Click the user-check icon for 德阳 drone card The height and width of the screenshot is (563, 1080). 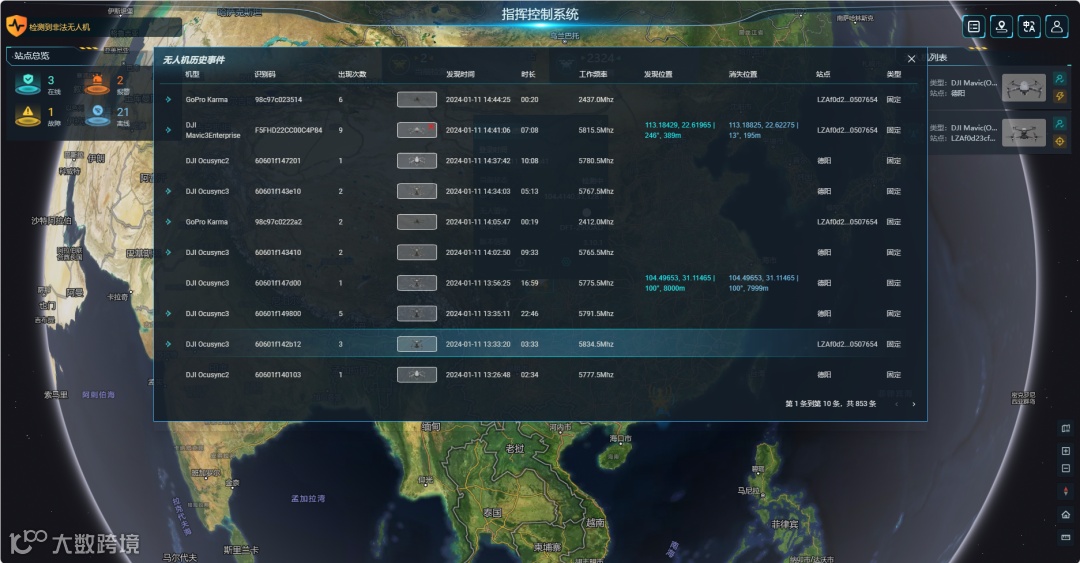click(1059, 79)
